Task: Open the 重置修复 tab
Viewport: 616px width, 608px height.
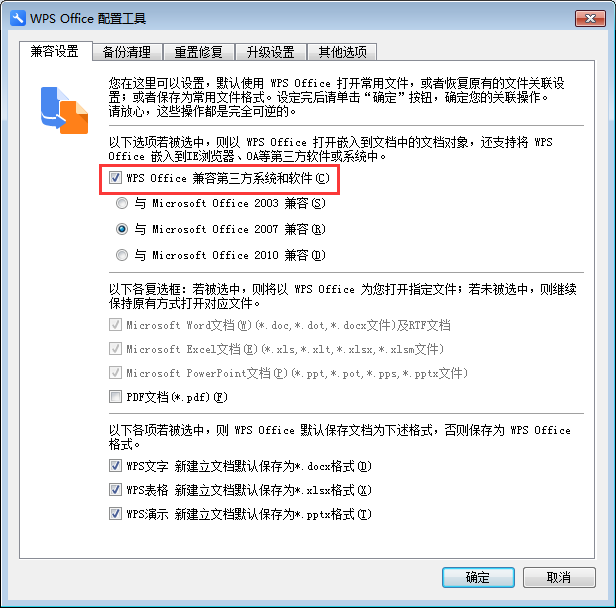Action: pos(199,52)
